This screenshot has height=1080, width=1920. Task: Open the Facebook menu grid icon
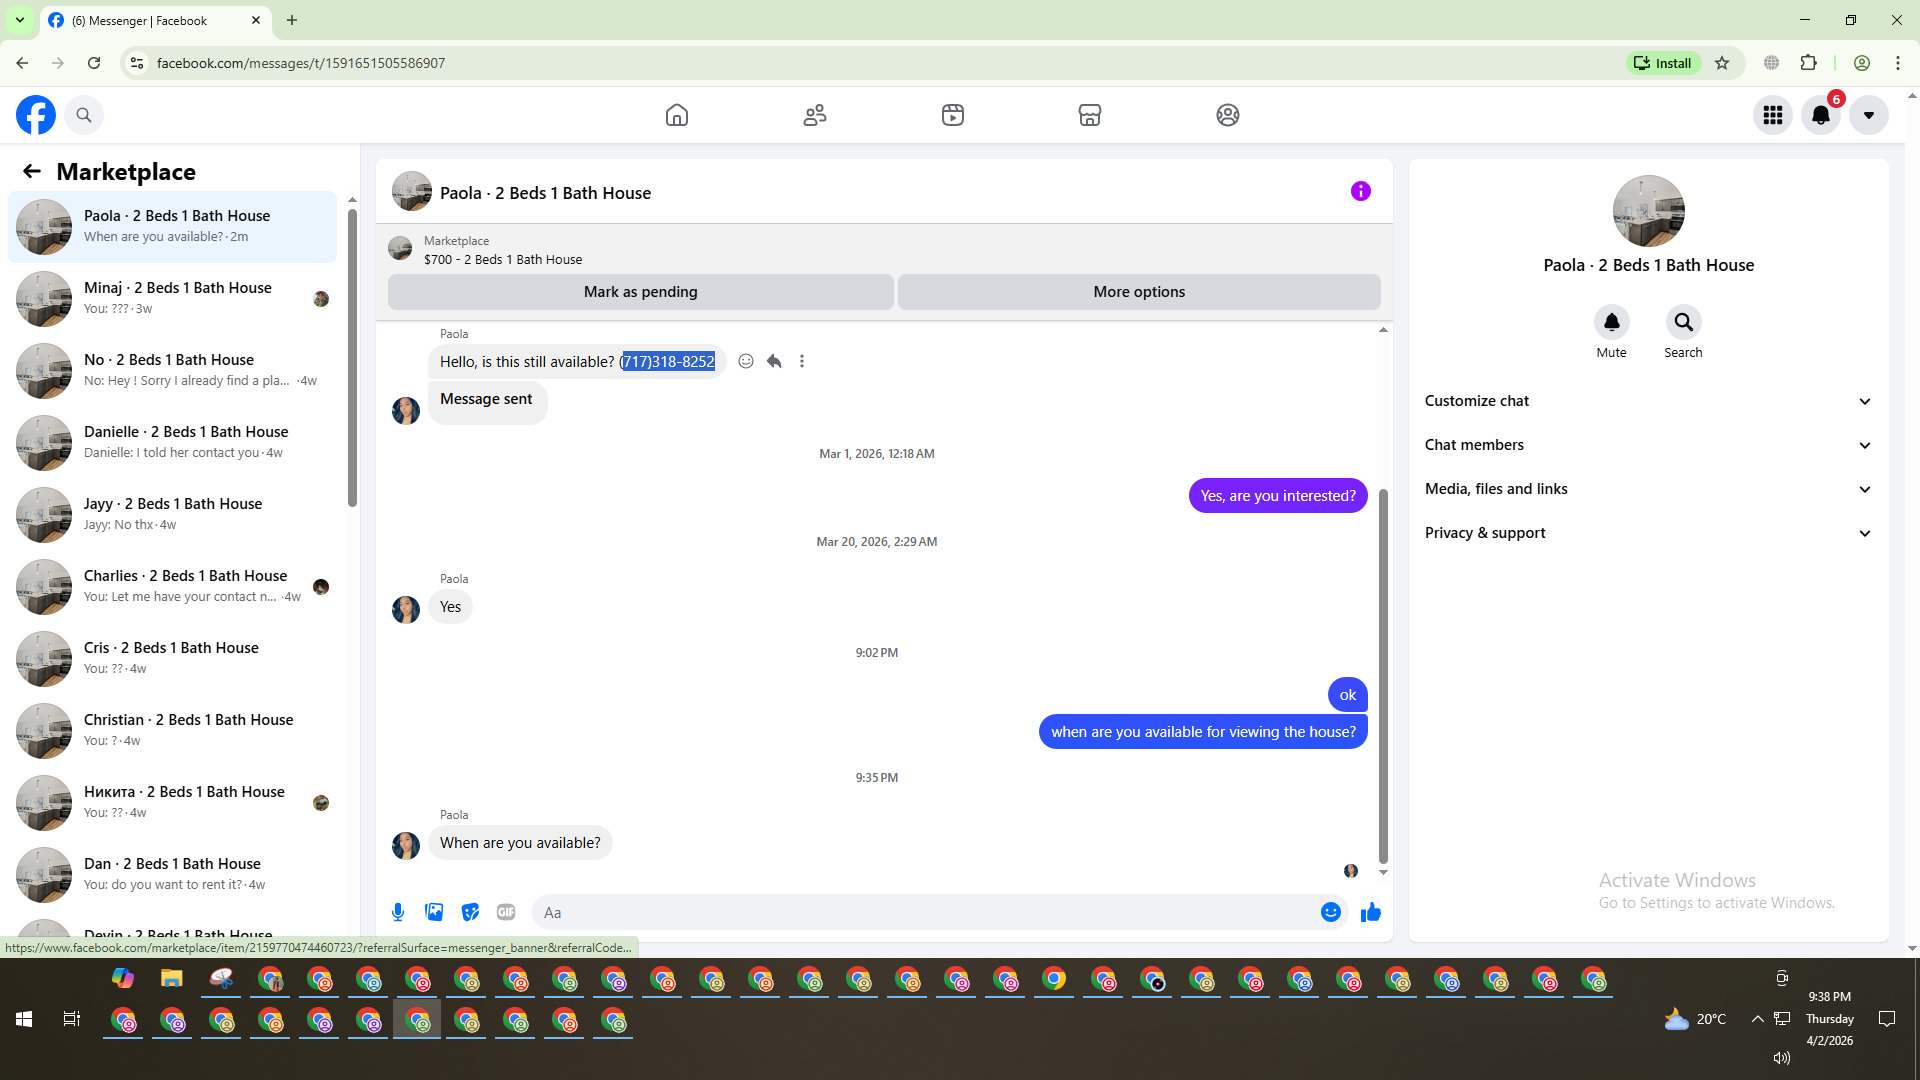1773,115
